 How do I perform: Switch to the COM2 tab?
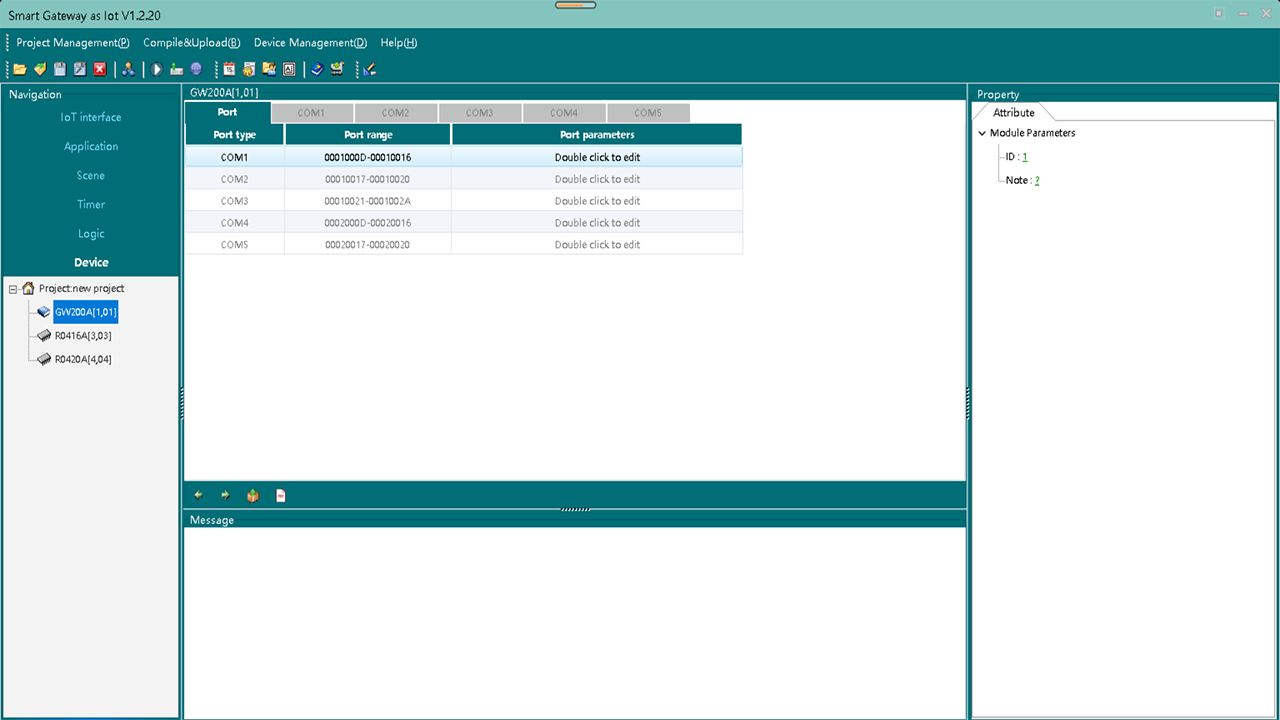[396, 113]
